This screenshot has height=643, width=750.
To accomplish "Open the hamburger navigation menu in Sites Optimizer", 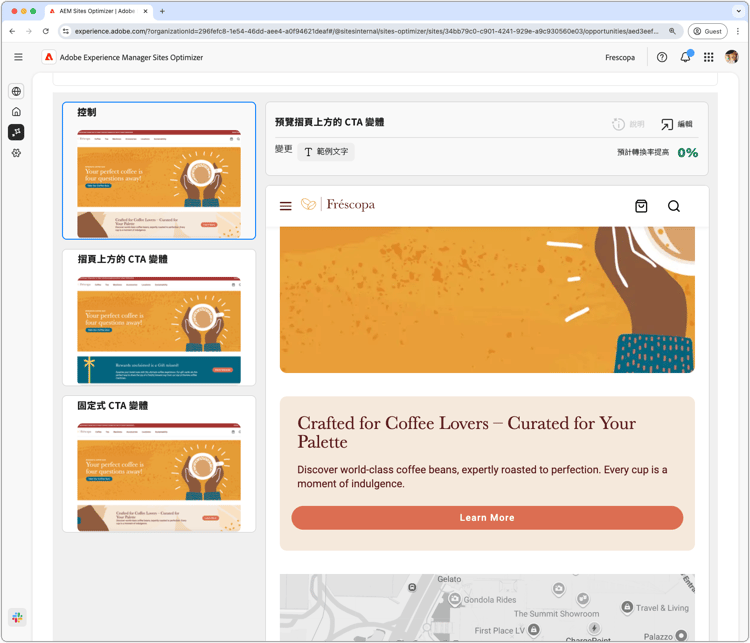I will pyautogui.click(x=18, y=57).
